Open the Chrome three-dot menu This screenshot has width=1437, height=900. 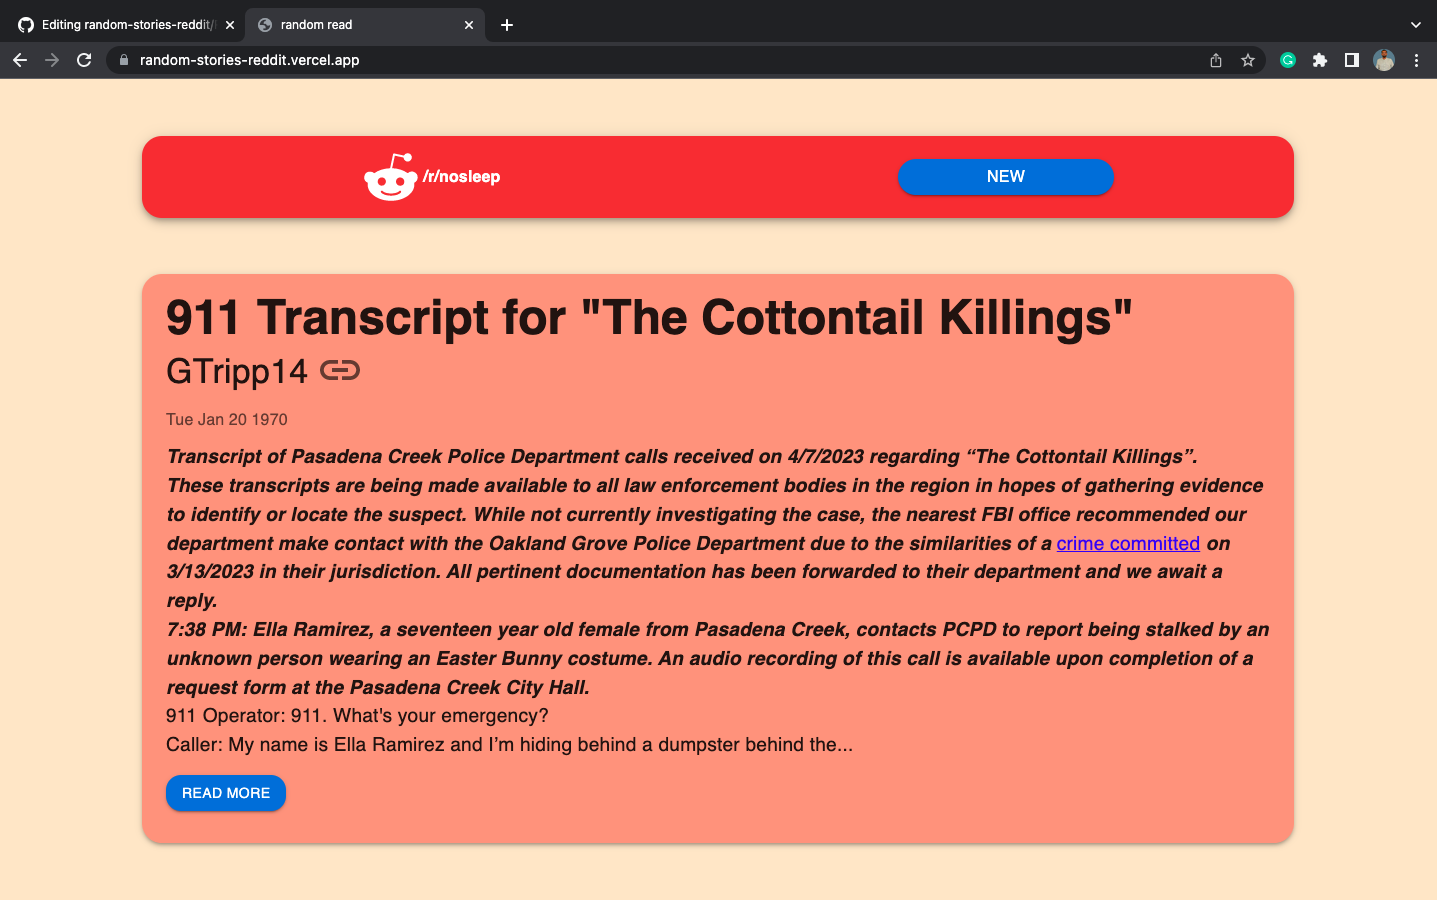[x=1416, y=60]
